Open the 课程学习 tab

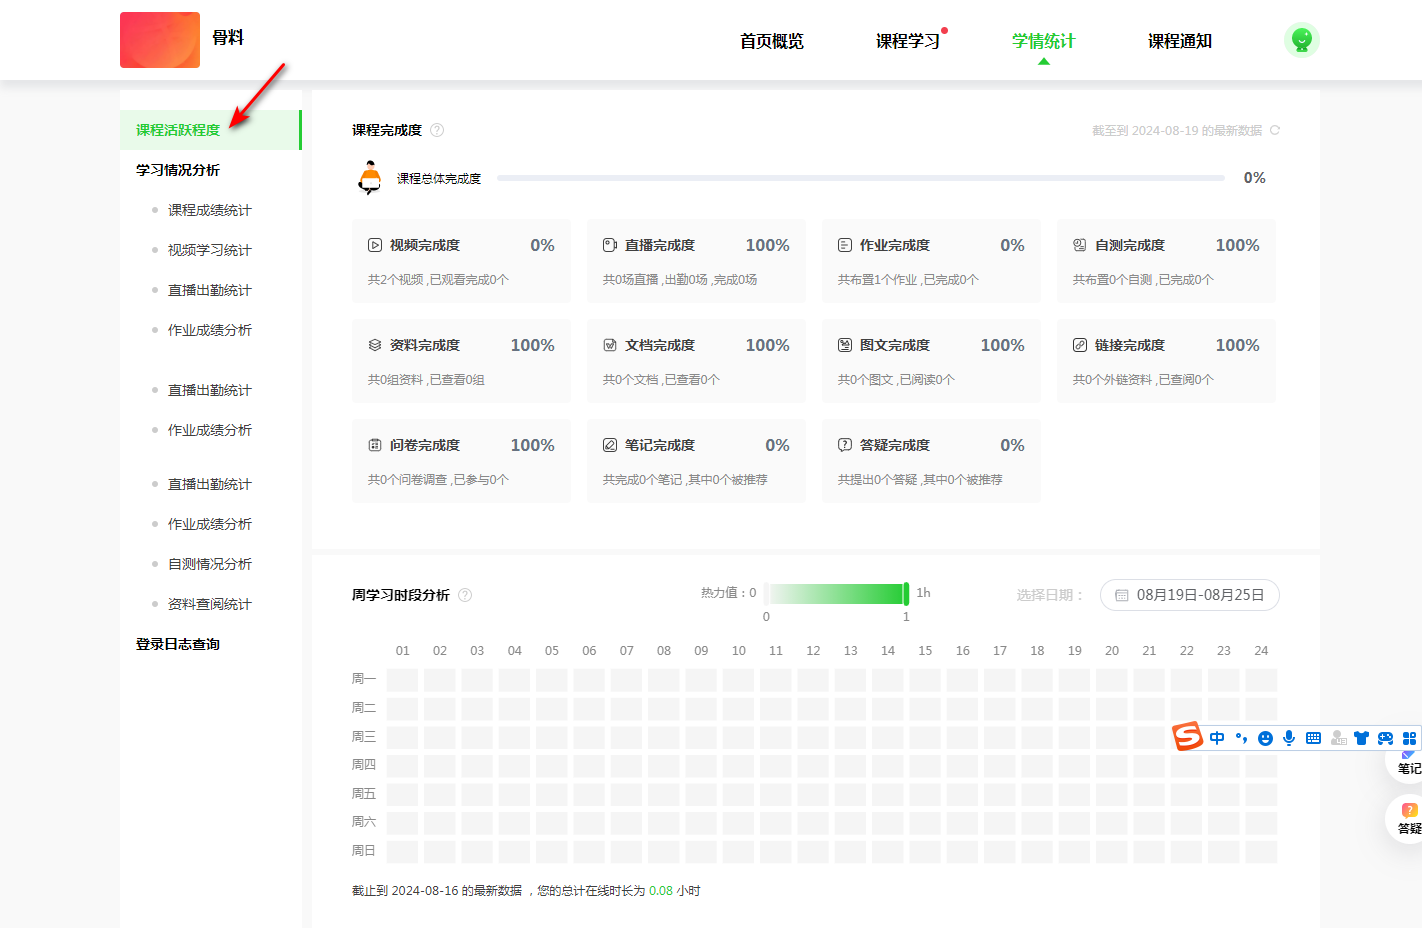[907, 41]
